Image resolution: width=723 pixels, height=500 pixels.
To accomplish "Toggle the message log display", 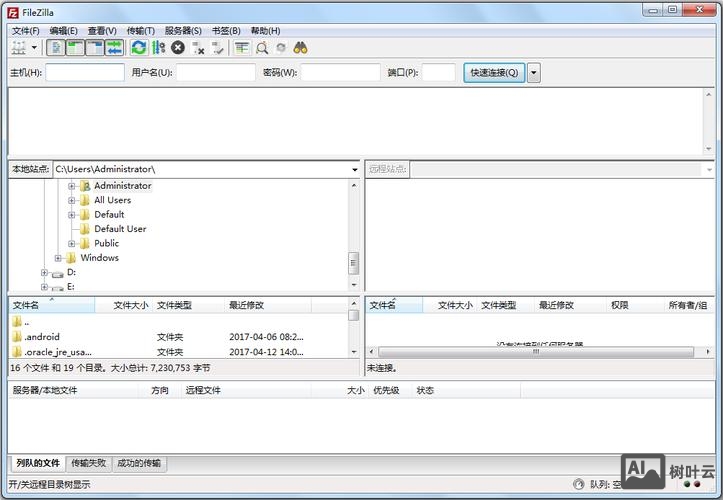I will (56, 48).
